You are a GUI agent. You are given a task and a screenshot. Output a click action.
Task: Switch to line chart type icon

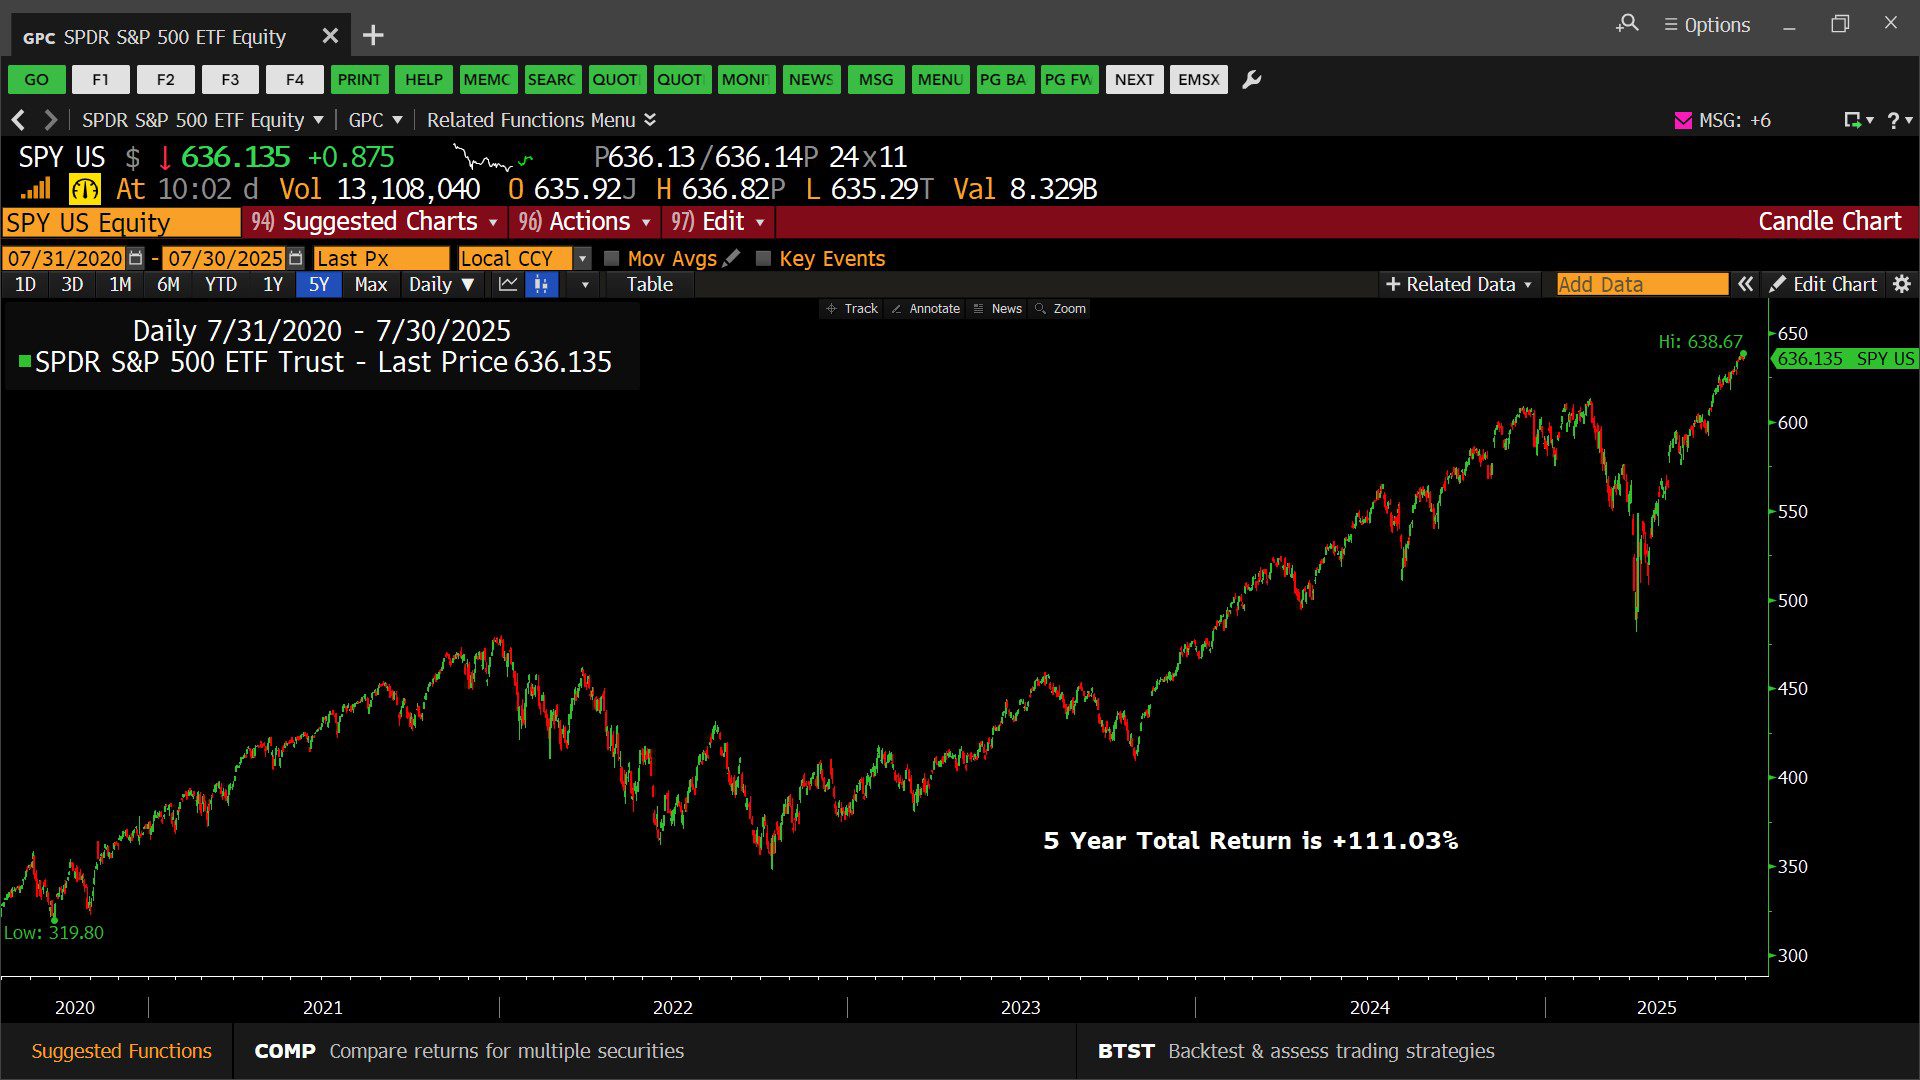(508, 284)
